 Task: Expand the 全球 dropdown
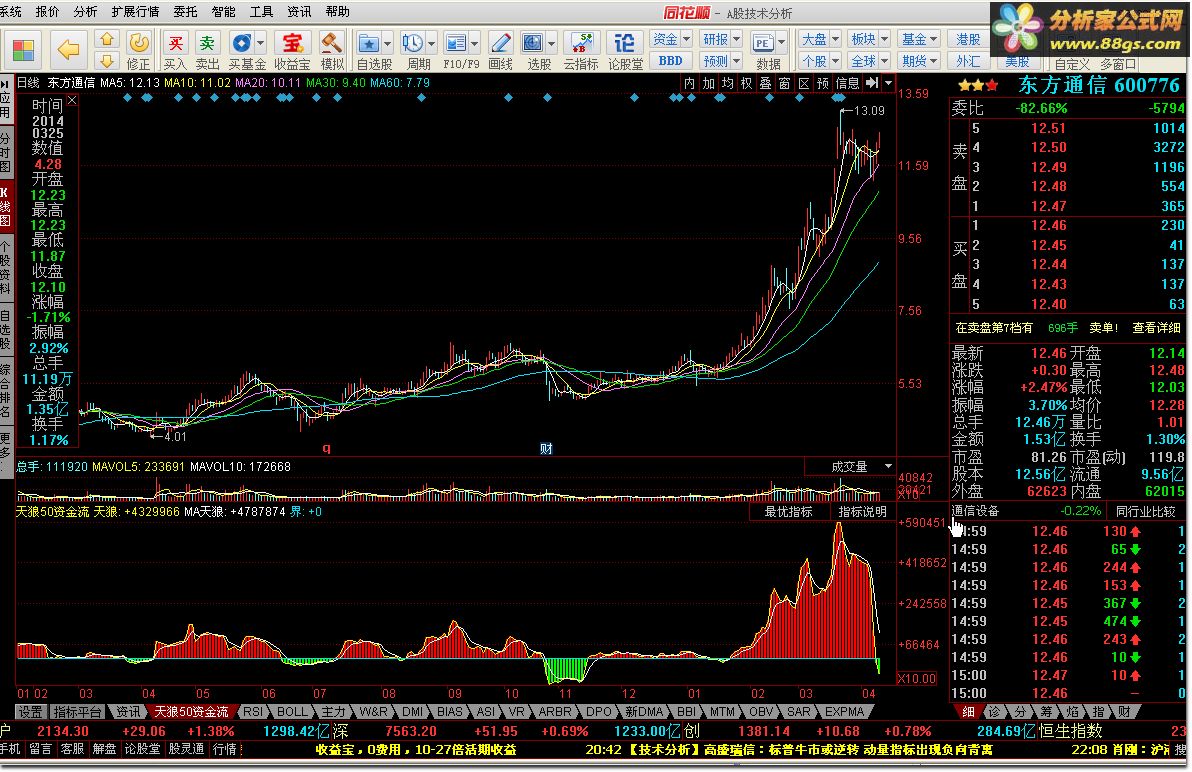coord(885,61)
